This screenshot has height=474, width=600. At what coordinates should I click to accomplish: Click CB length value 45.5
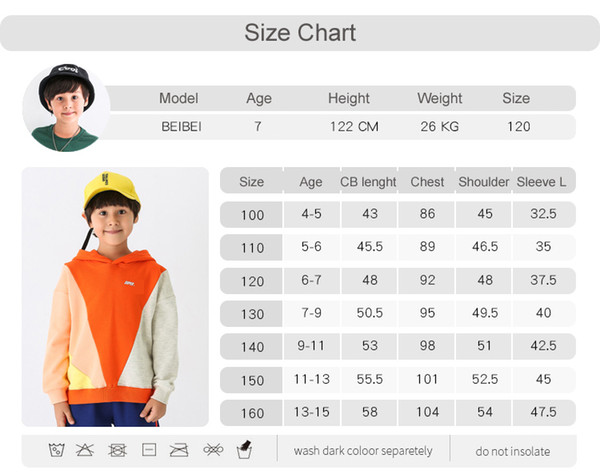coord(370,247)
